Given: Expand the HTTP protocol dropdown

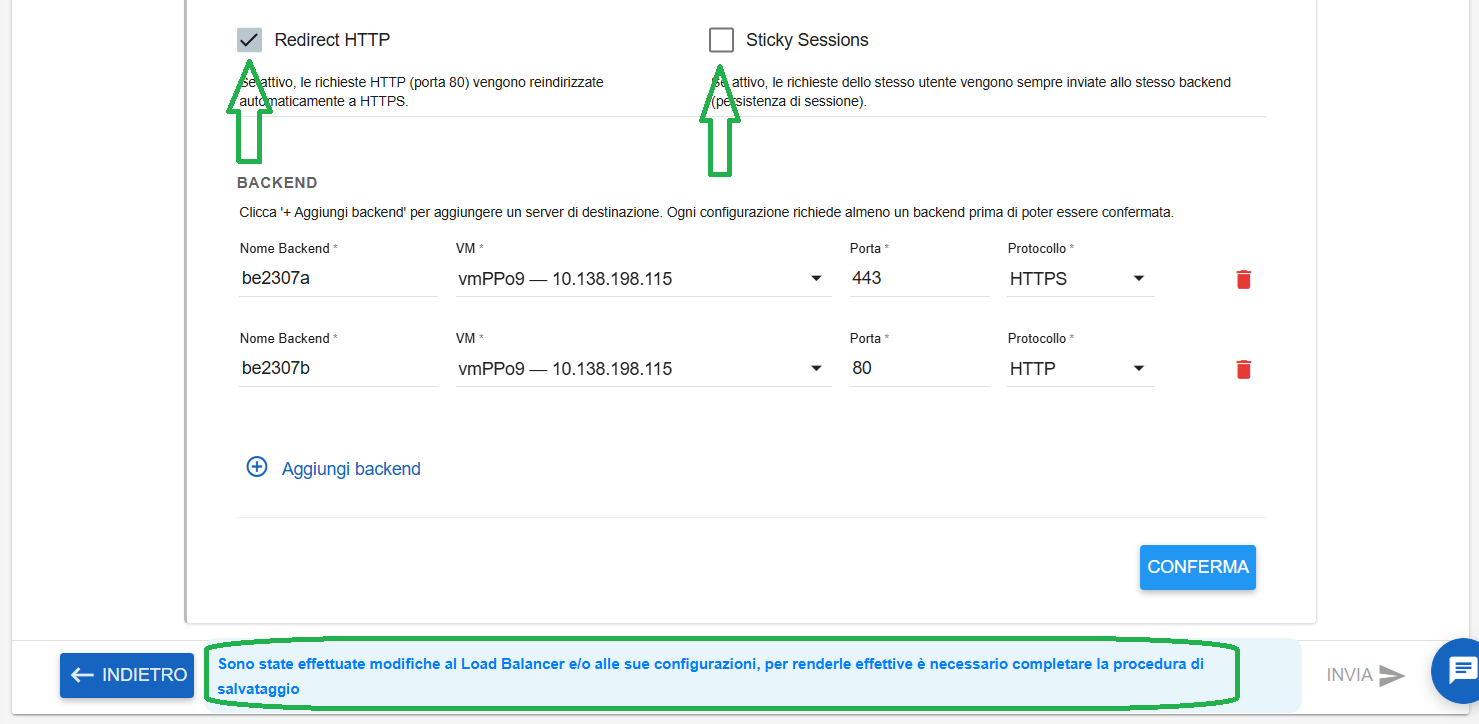Looking at the screenshot, I should 1081,369.
